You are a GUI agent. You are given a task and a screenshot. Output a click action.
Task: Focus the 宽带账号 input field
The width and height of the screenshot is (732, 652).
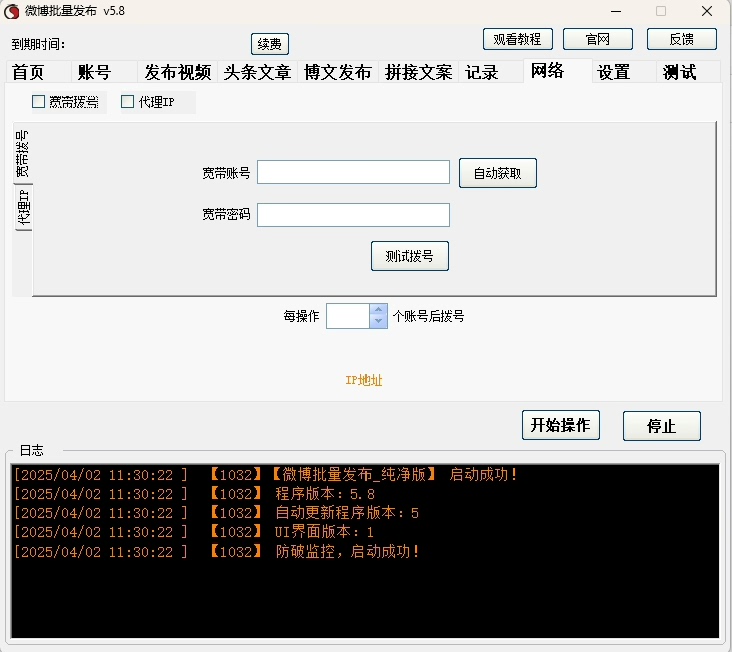pyautogui.click(x=353, y=172)
